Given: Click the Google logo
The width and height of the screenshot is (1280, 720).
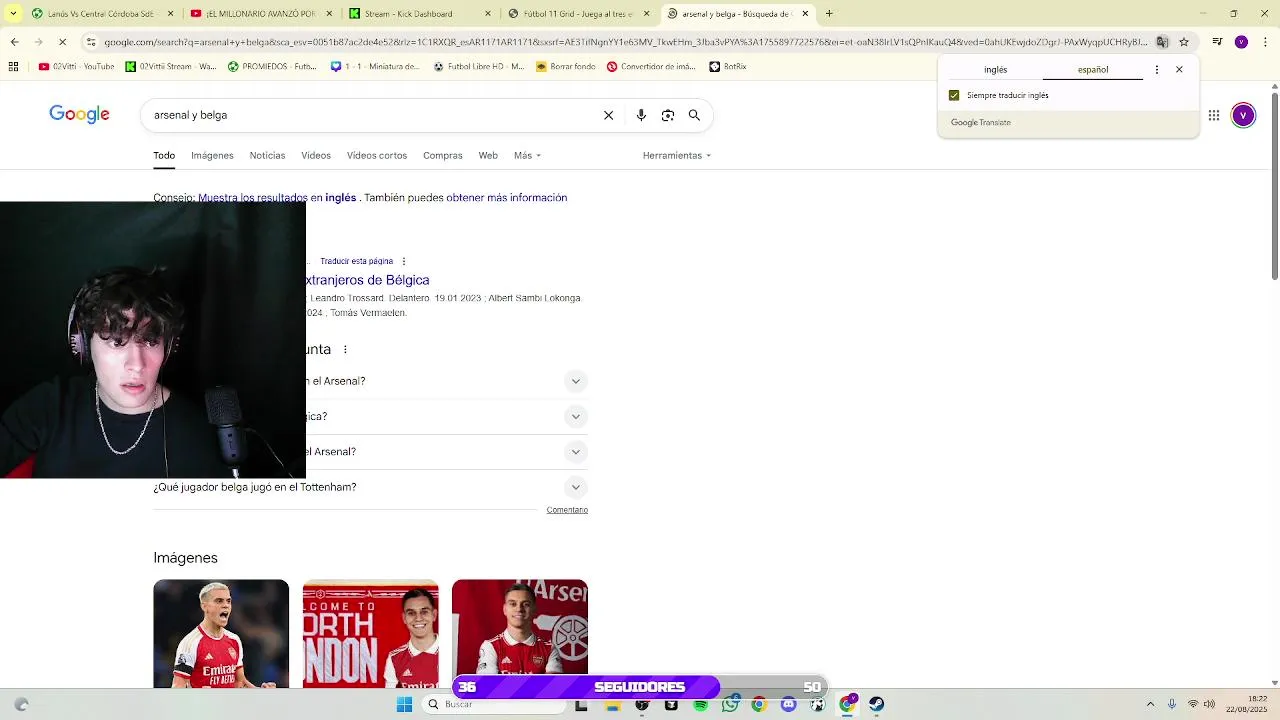Looking at the screenshot, I should pyautogui.click(x=79, y=114).
